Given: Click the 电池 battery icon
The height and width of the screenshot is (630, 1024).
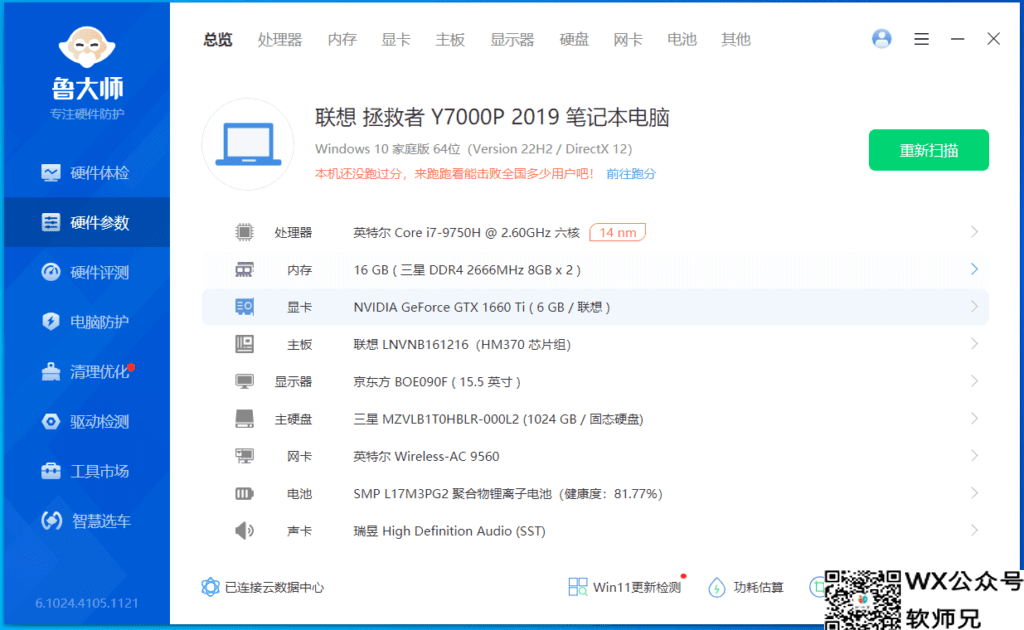Looking at the screenshot, I should pyautogui.click(x=244, y=494).
